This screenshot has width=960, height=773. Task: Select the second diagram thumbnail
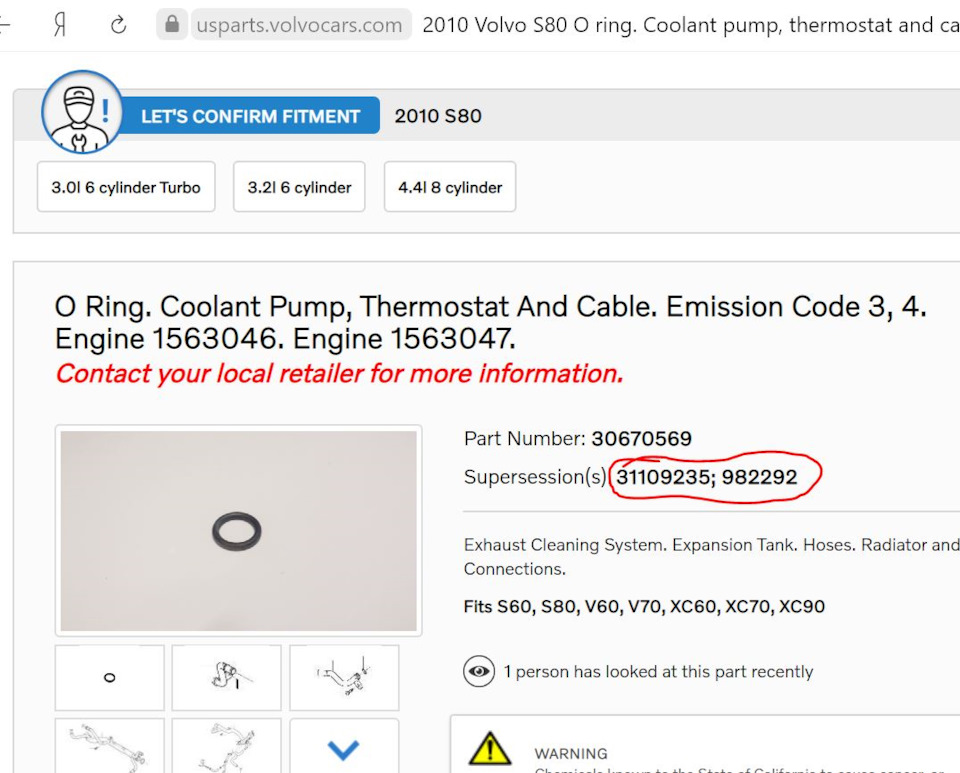[226, 677]
